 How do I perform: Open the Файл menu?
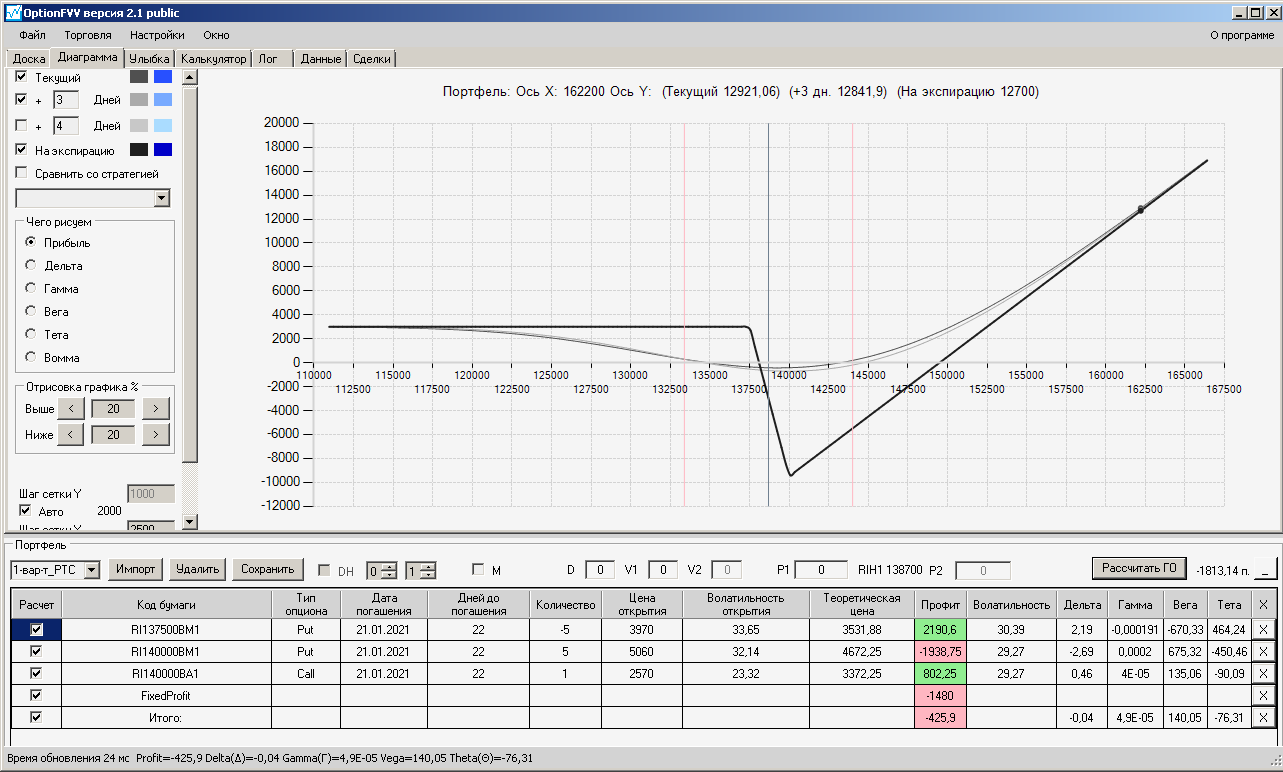33,35
